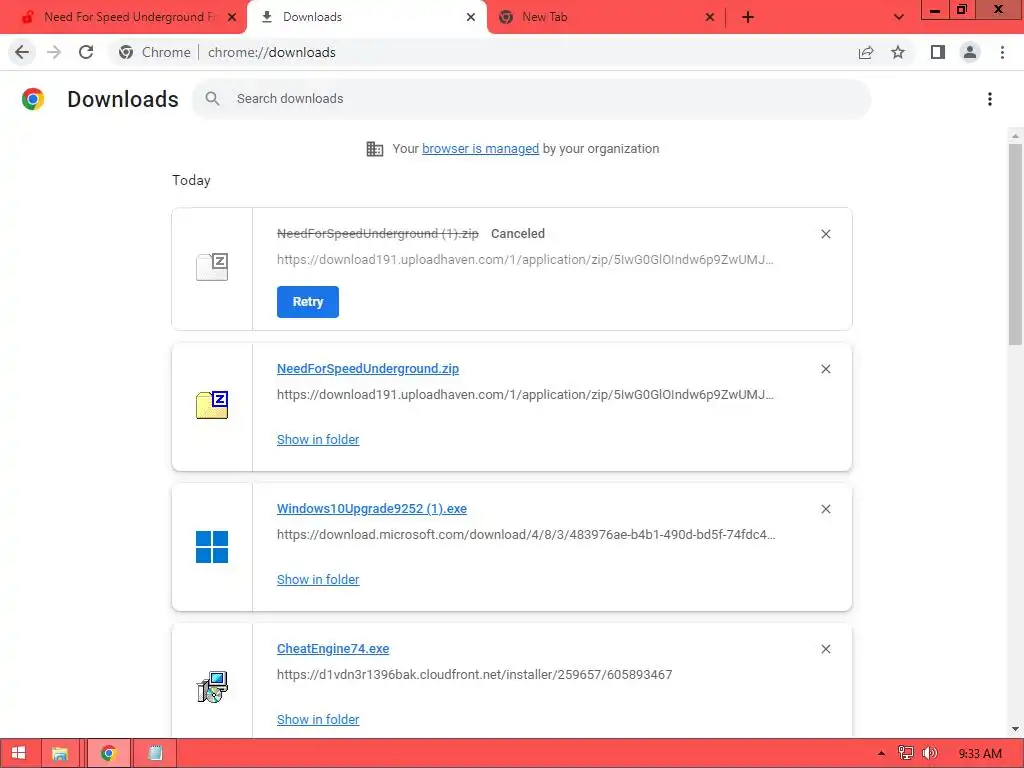Open a new tab with plus button
The height and width of the screenshot is (768, 1024).
tap(748, 17)
